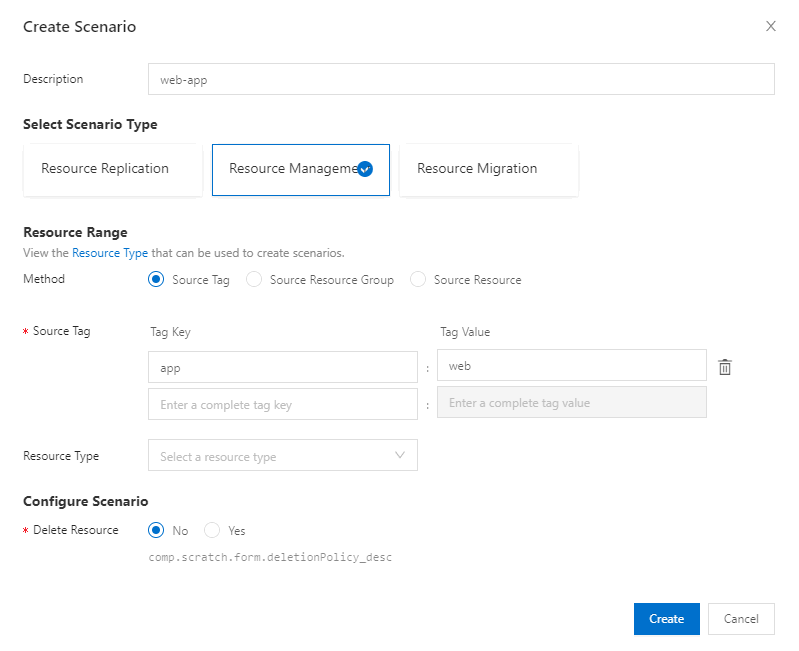Click the disabled empty tag value field

click(572, 402)
